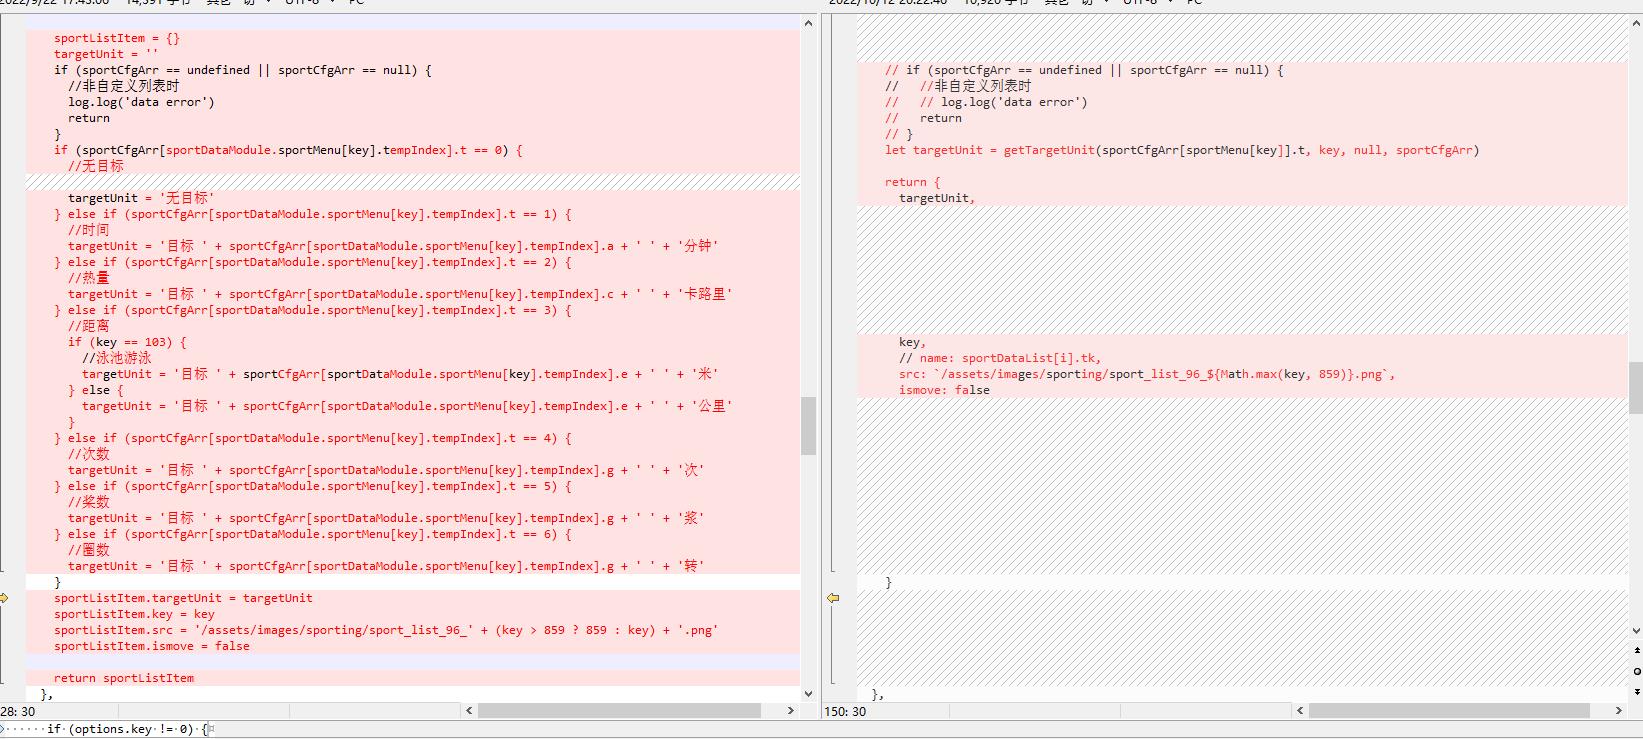Click commented '// if (sportCfgArr == undefined' line in right pane
Screen dimensions: 1643x739
[1084, 70]
